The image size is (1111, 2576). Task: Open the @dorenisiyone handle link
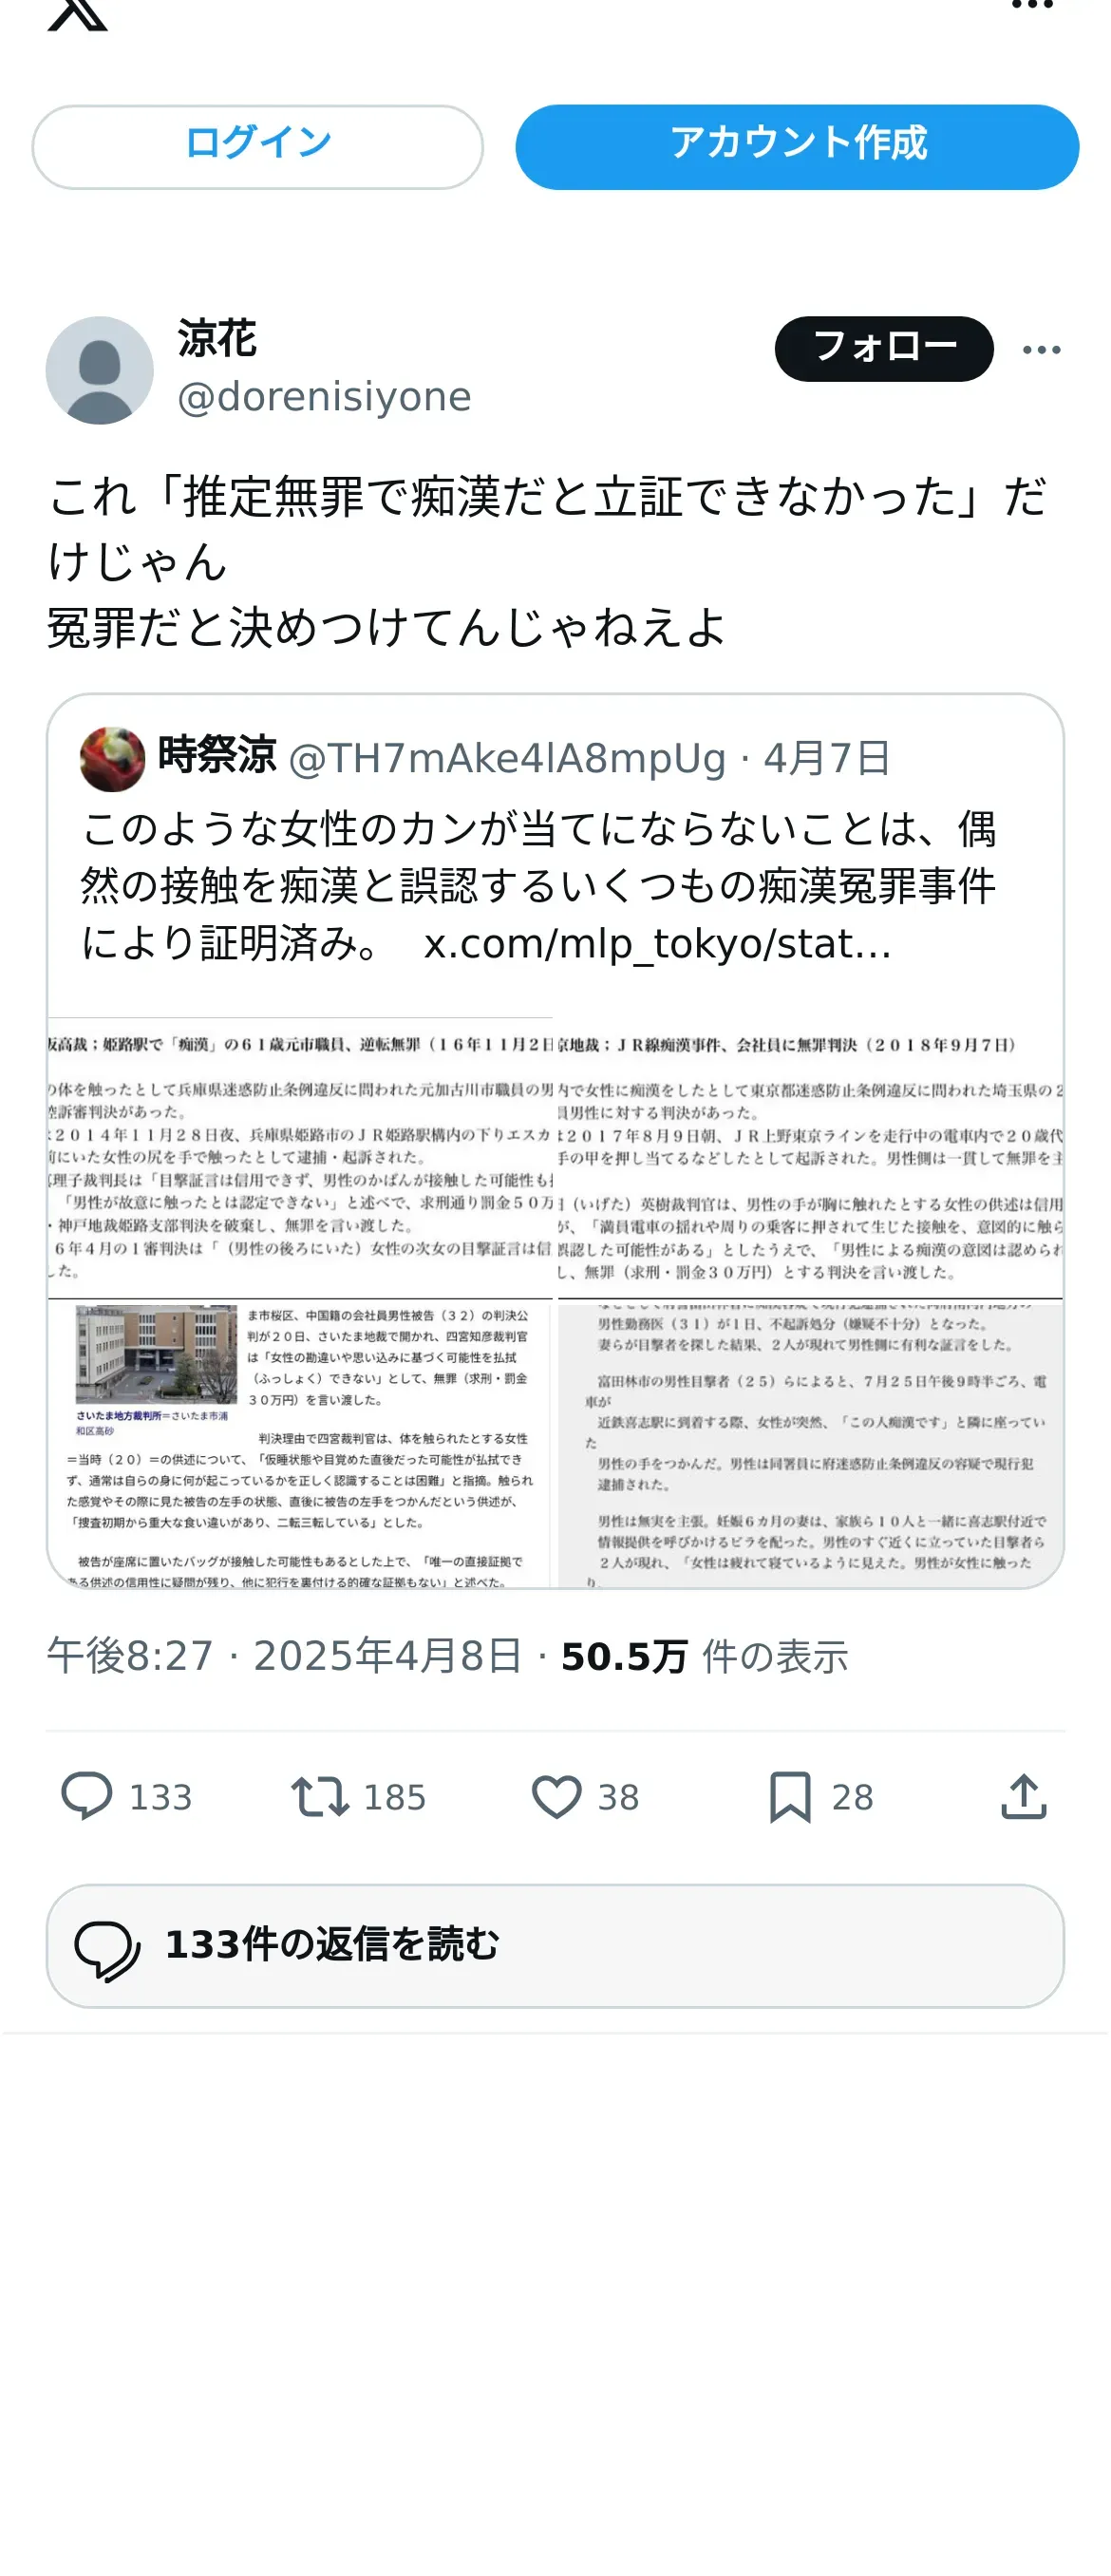click(x=324, y=397)
